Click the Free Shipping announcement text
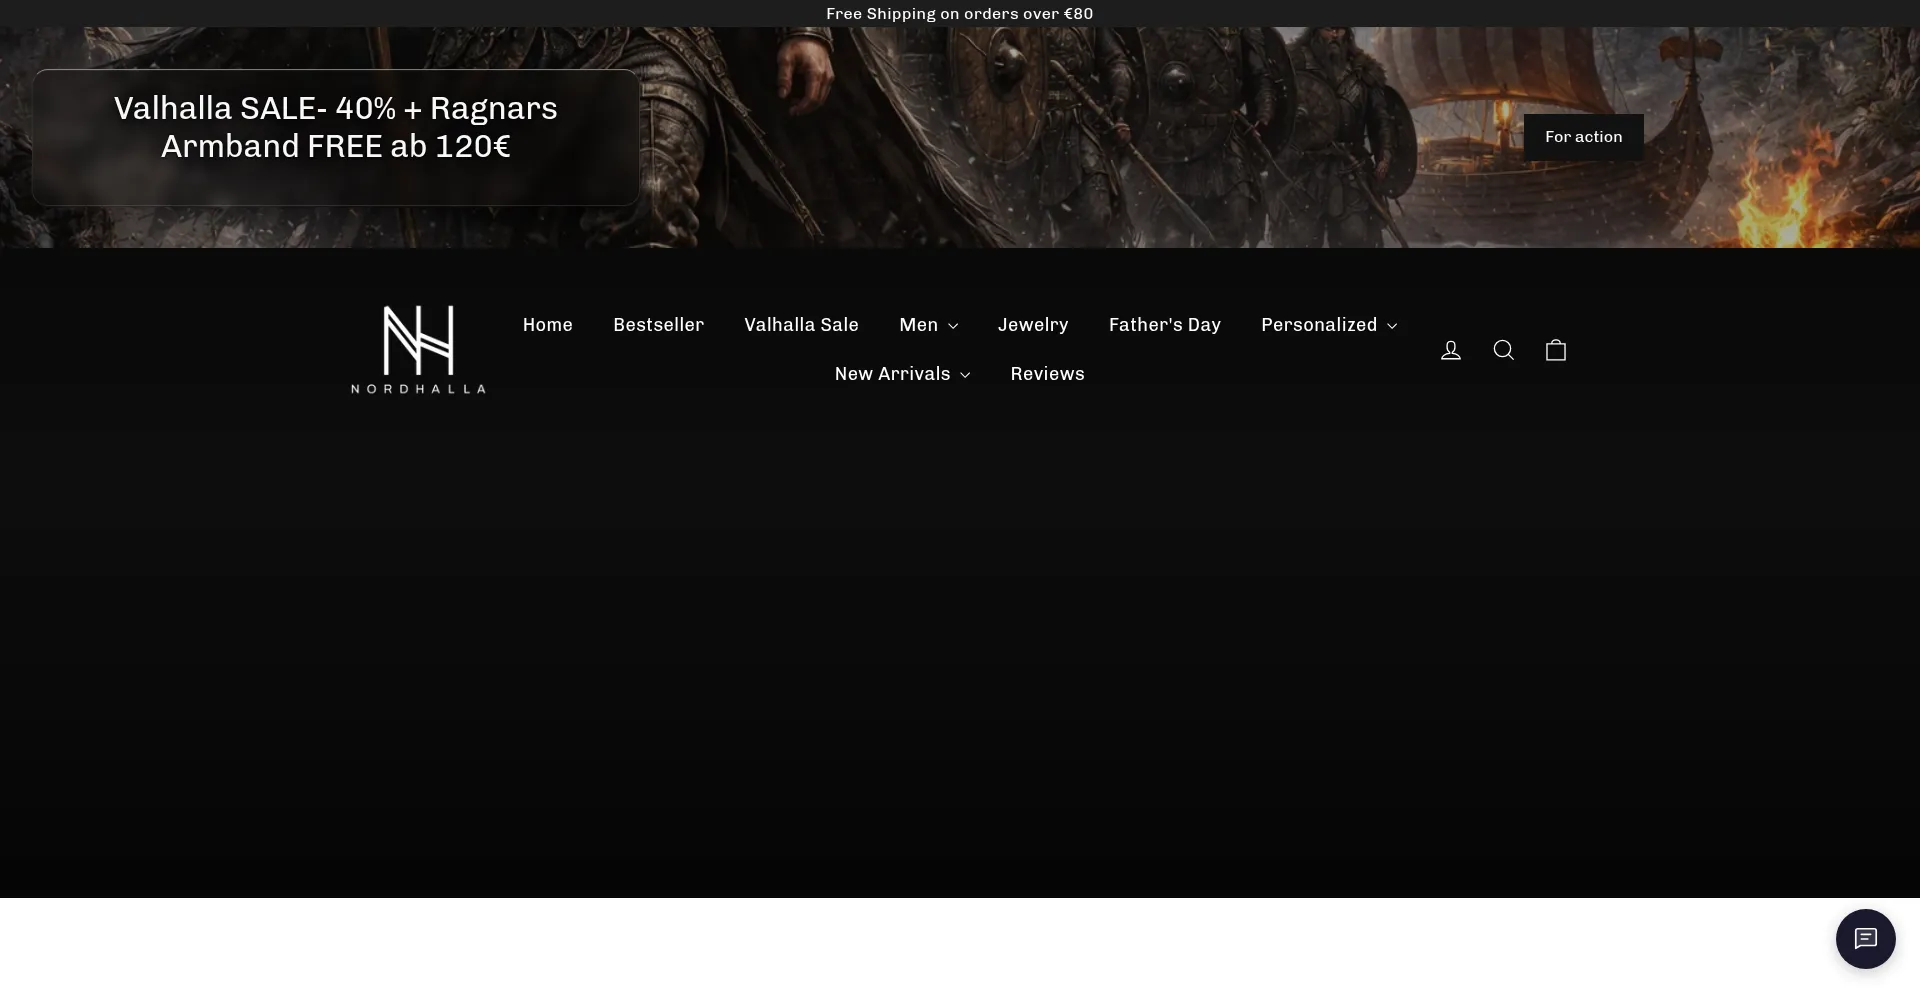This screenshot has width=1920, height=993. point(960,14)
